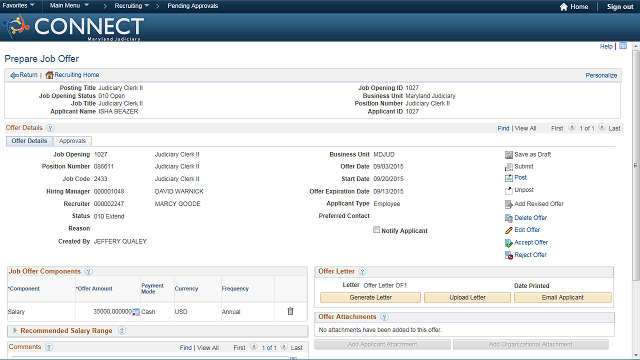
Task: Click the CONNECT Maryland Judiciary logo
Action: (x=73, y=27)
